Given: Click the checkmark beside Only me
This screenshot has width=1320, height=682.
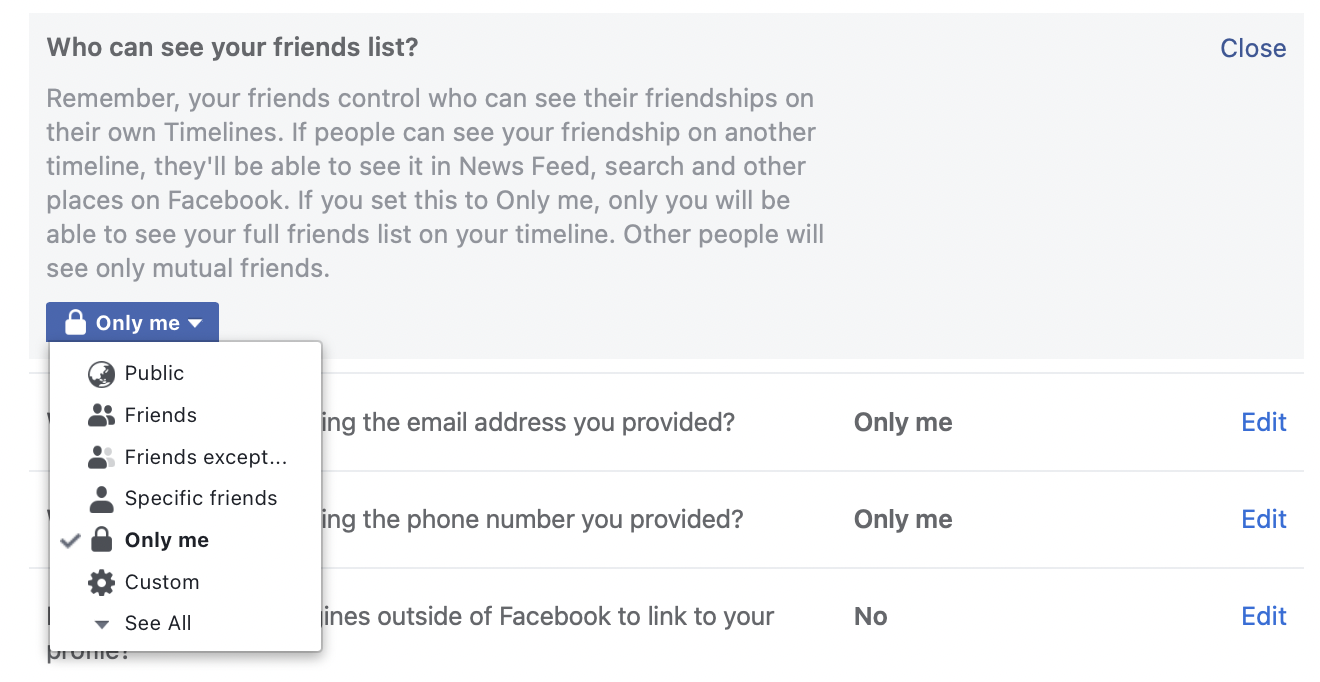Looking at the screenshot, I should [70, 541].
